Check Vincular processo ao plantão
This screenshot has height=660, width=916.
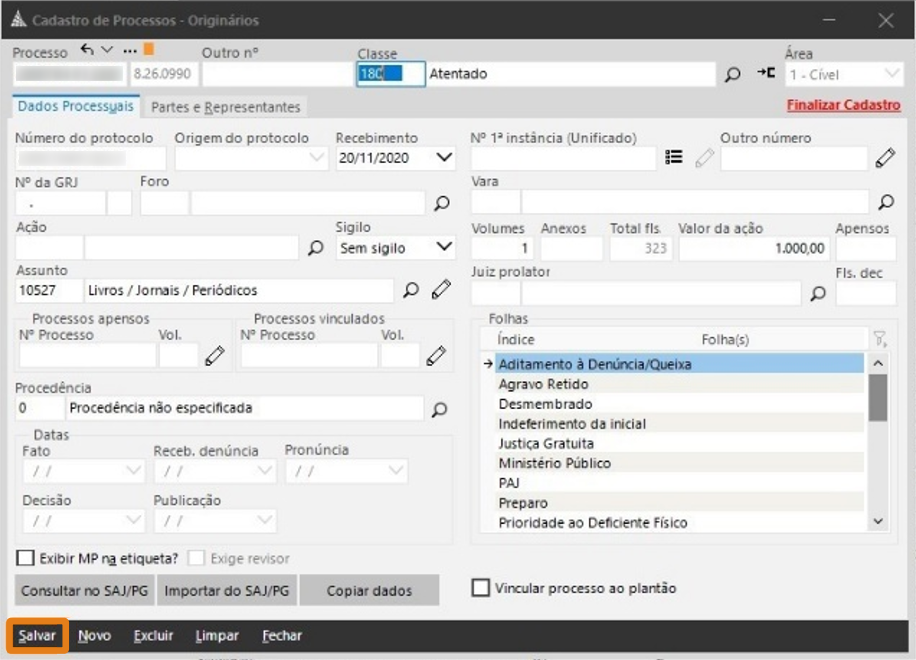click(481, 588)
